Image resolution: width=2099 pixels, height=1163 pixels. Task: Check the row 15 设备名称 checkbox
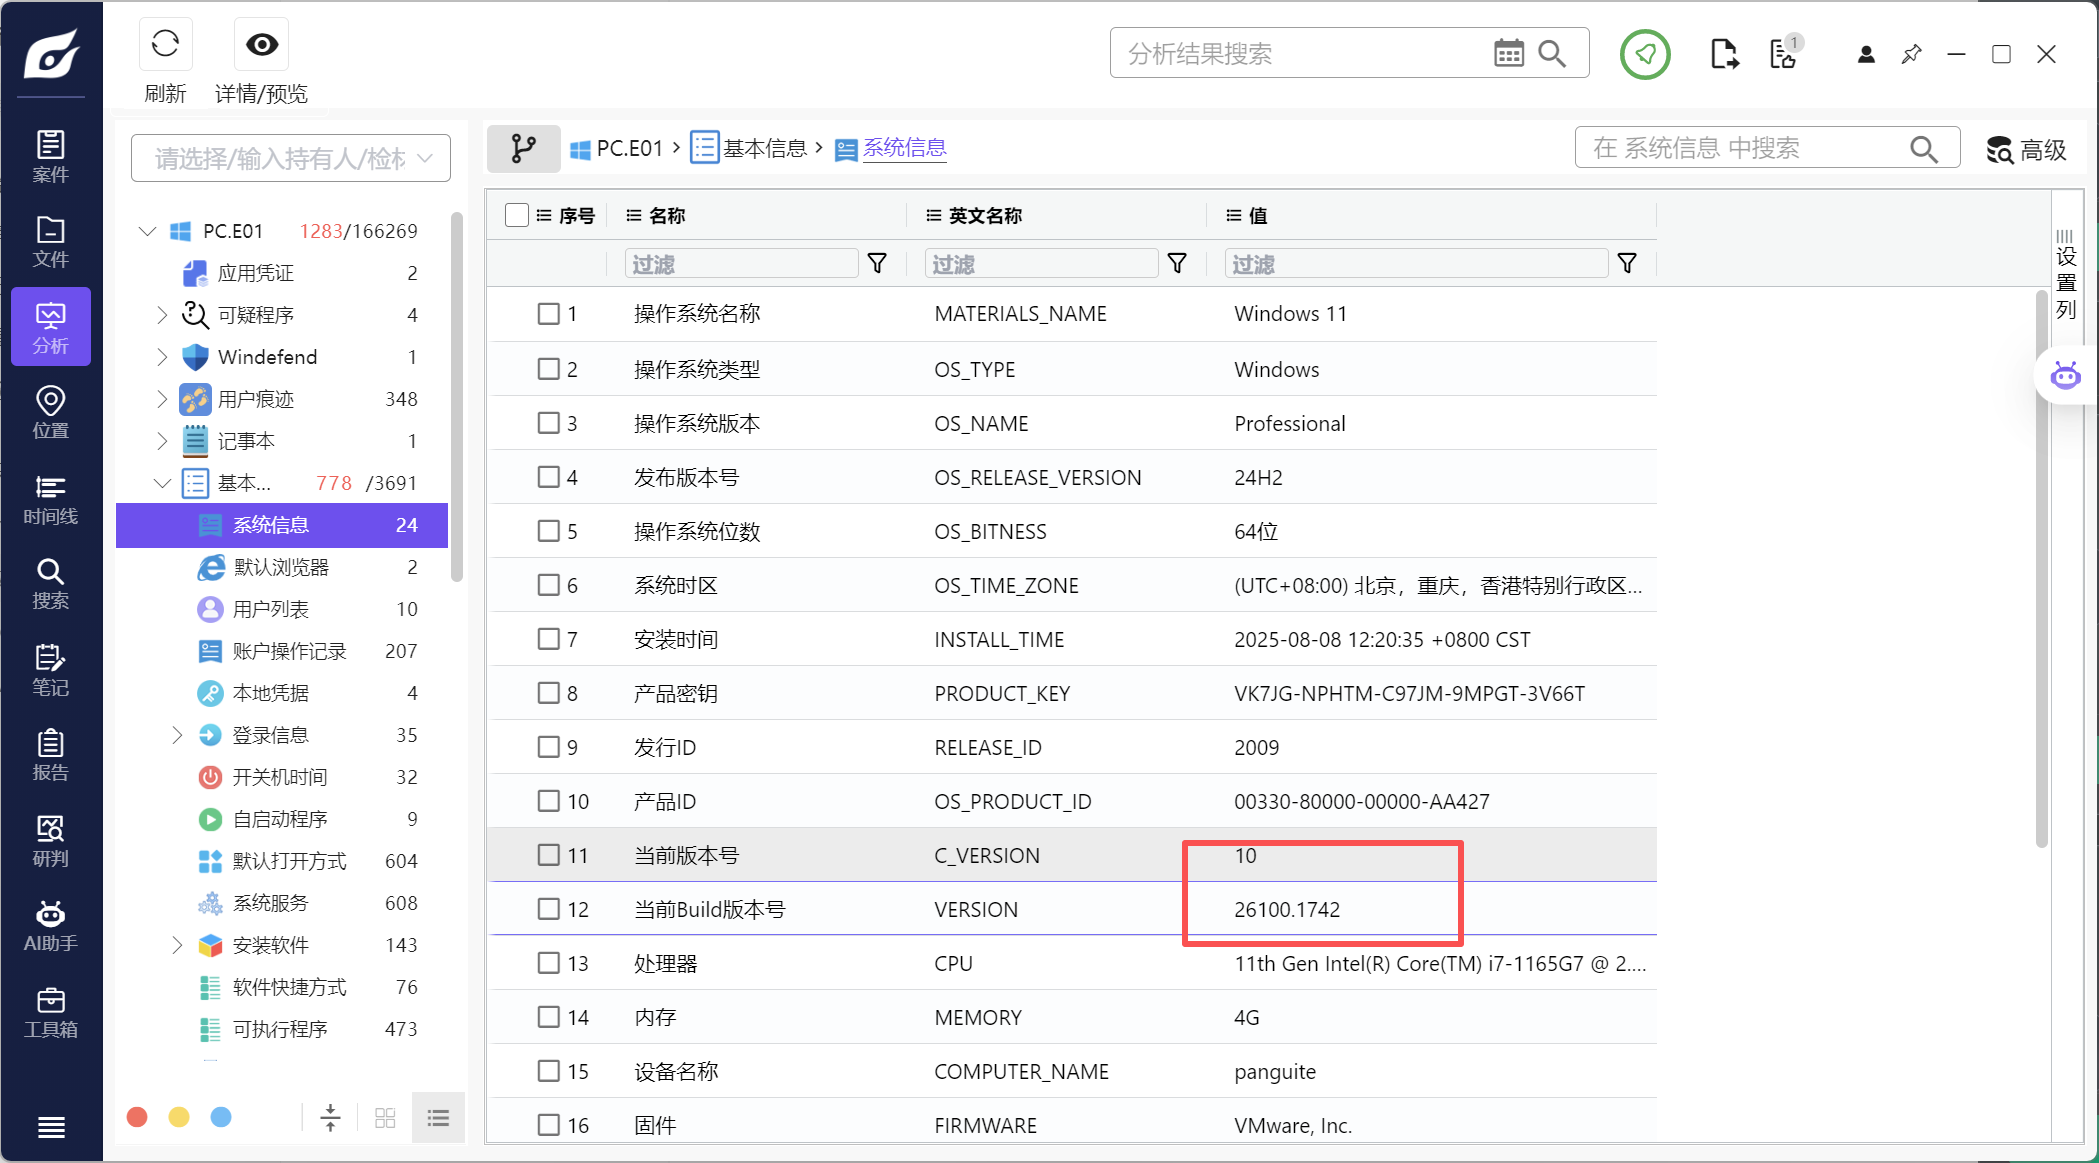pyautogui.click(x=548, y=1071)
